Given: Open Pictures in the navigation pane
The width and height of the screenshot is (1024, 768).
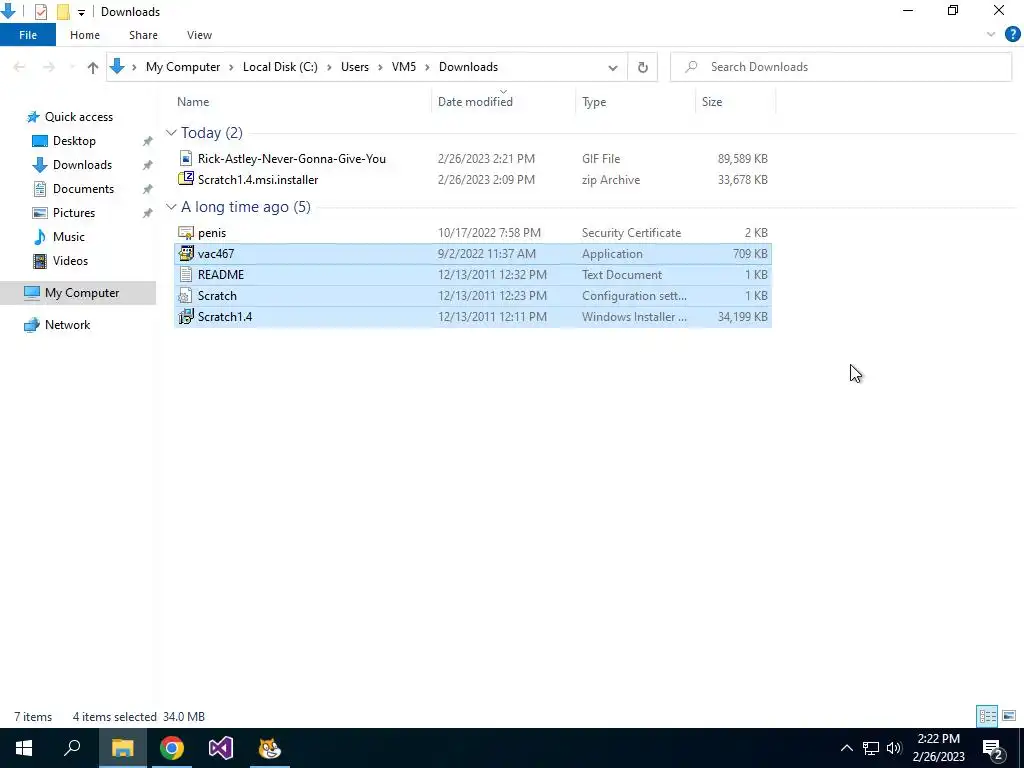Looking at the screenshot, I should [74, 213].
